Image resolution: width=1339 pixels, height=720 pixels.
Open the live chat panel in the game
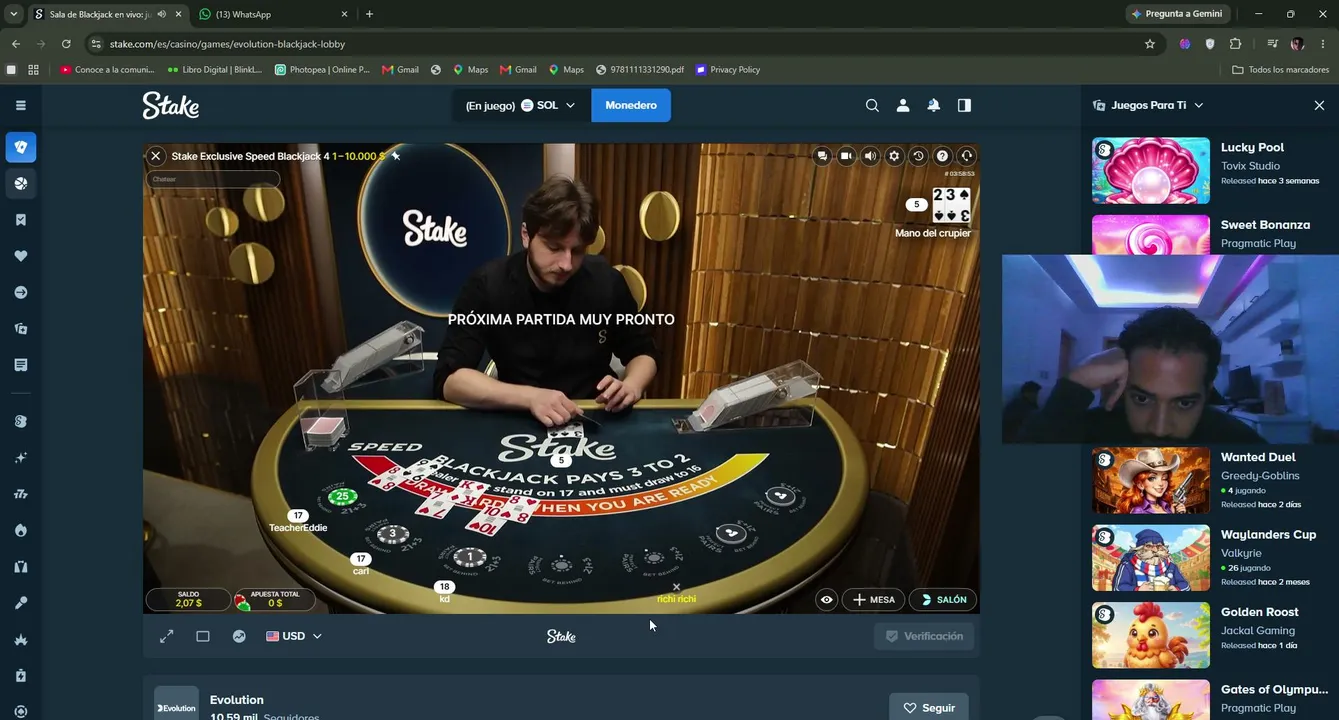[x=822, y=156]
